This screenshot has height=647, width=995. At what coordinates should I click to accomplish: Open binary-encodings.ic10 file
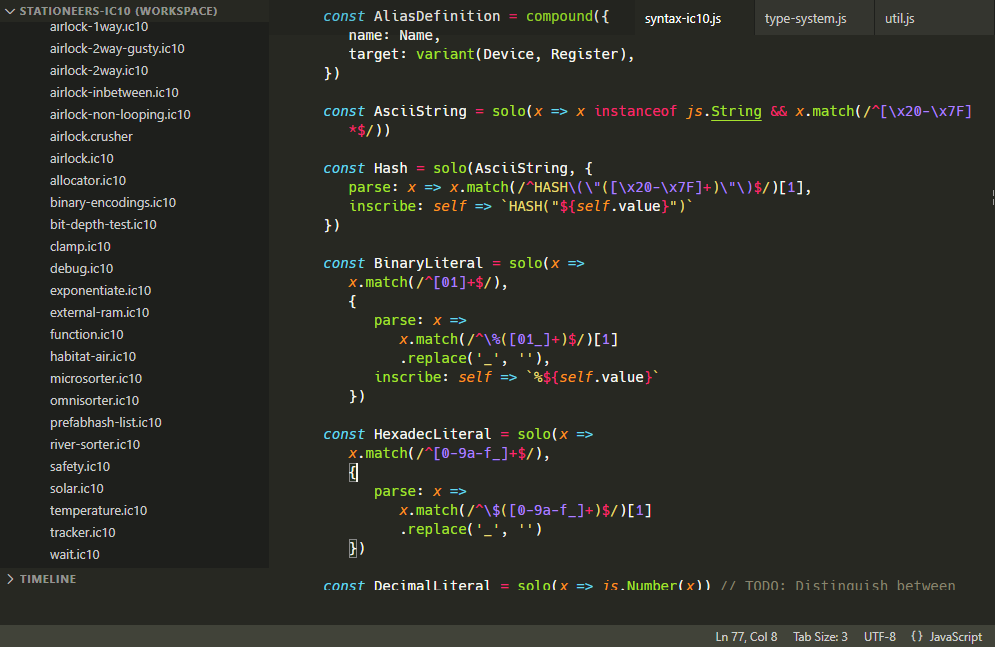click(113, 202)
